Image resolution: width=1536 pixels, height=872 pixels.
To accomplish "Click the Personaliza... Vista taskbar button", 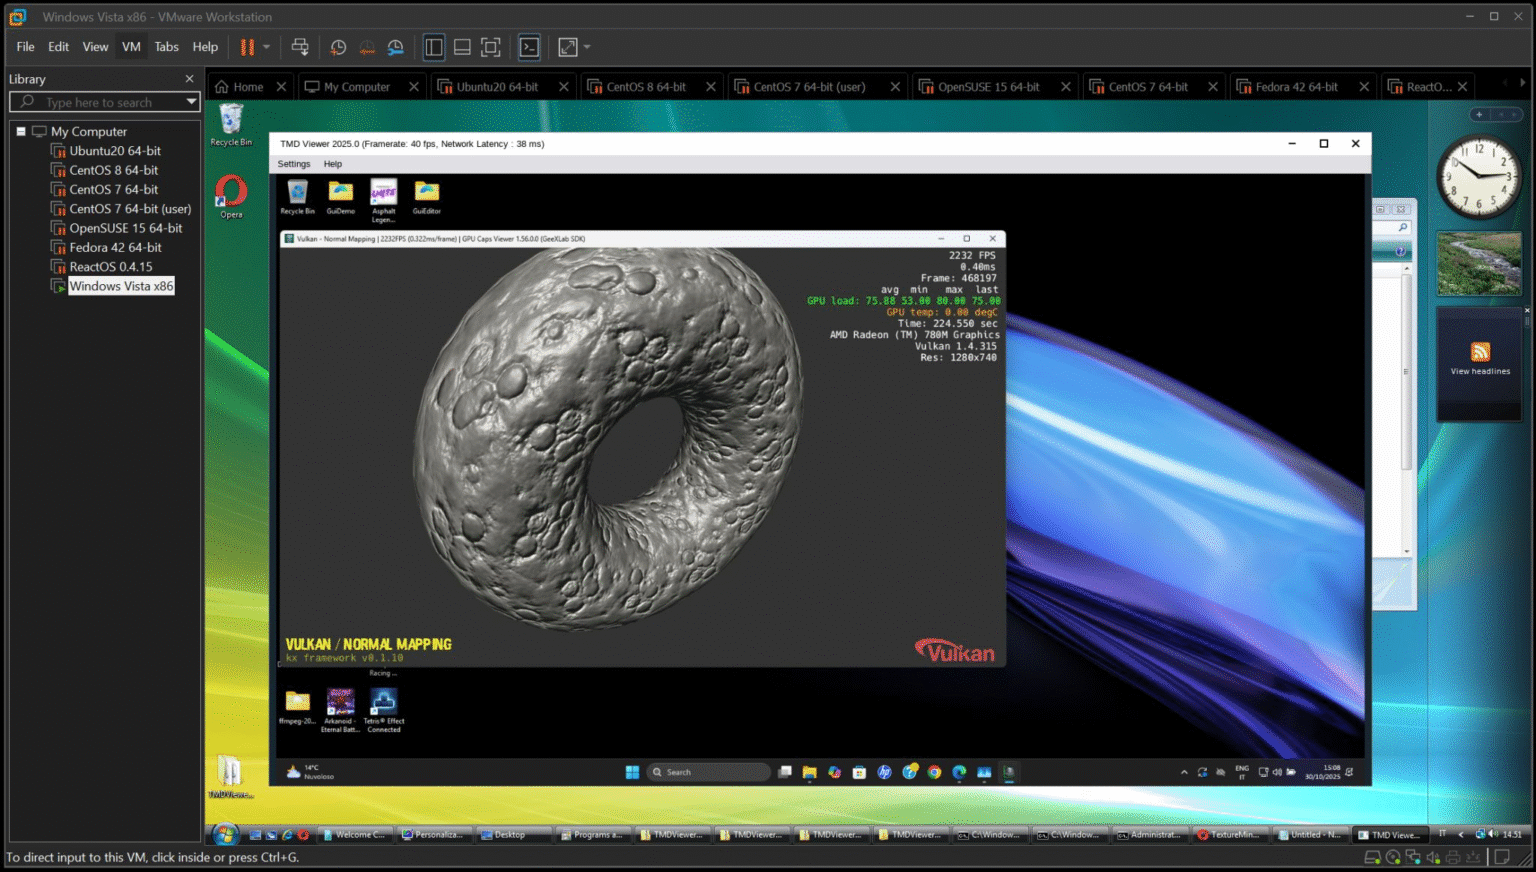I will 434,834.
